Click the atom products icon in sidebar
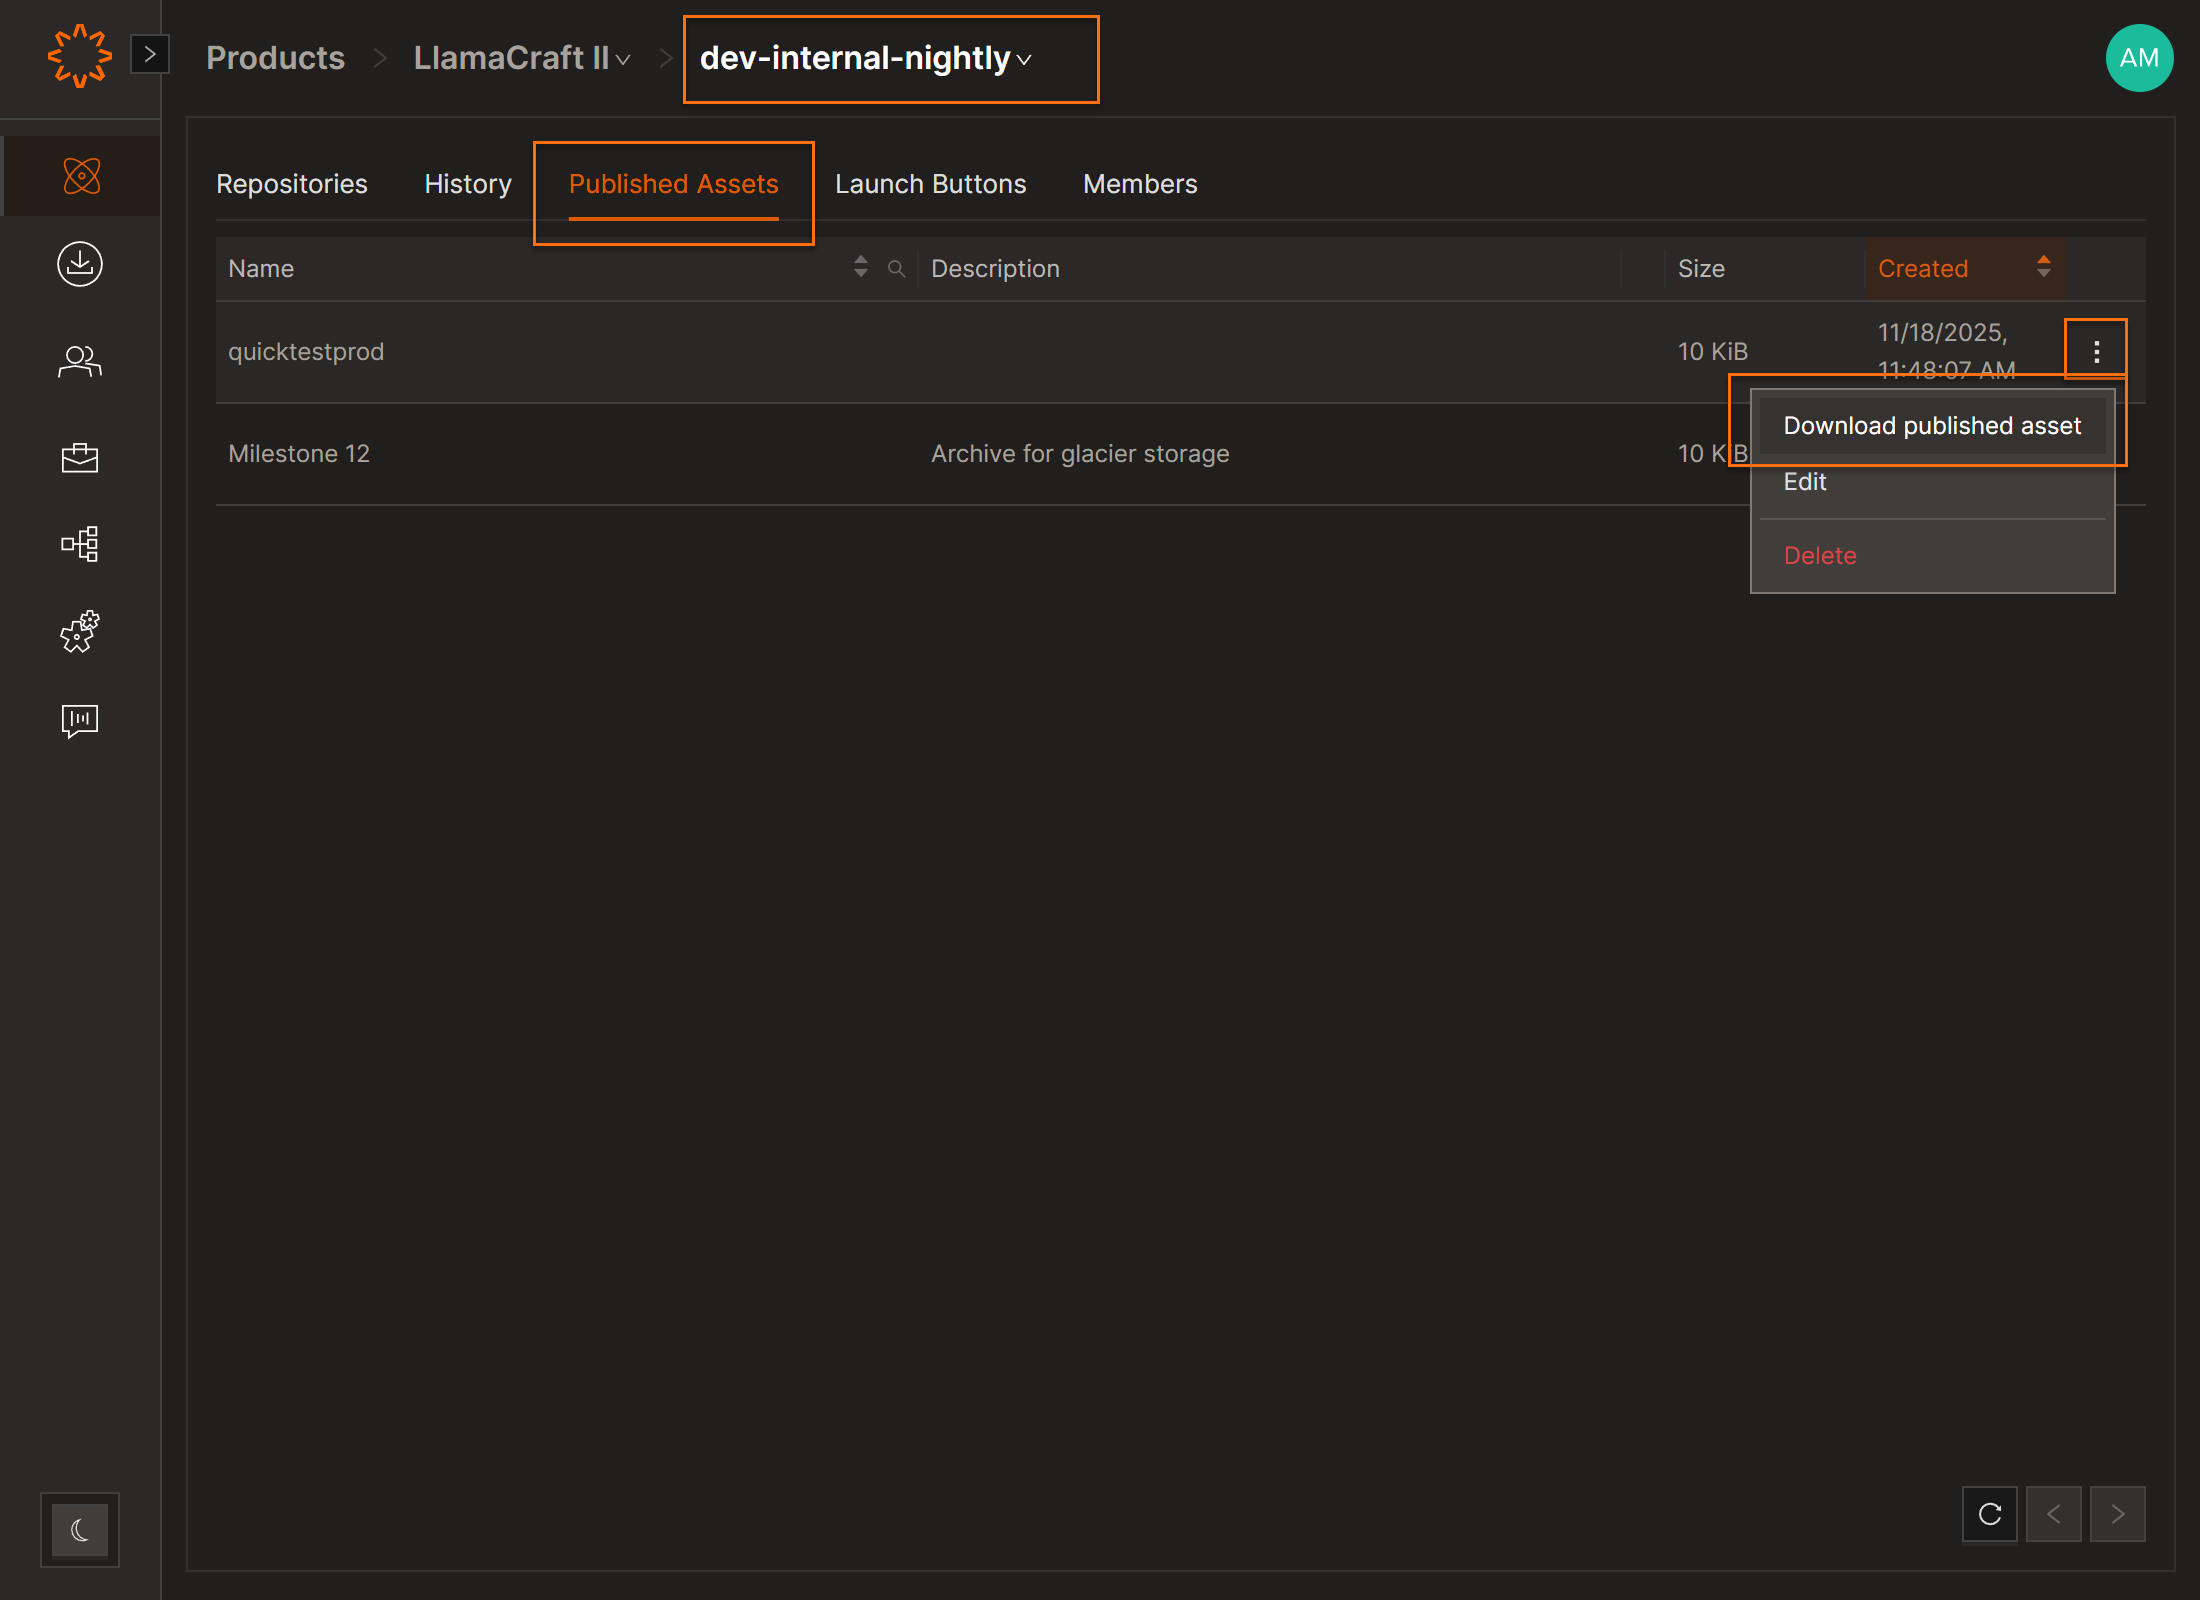Screen dimensions: 2200x1600 point(81,176)
